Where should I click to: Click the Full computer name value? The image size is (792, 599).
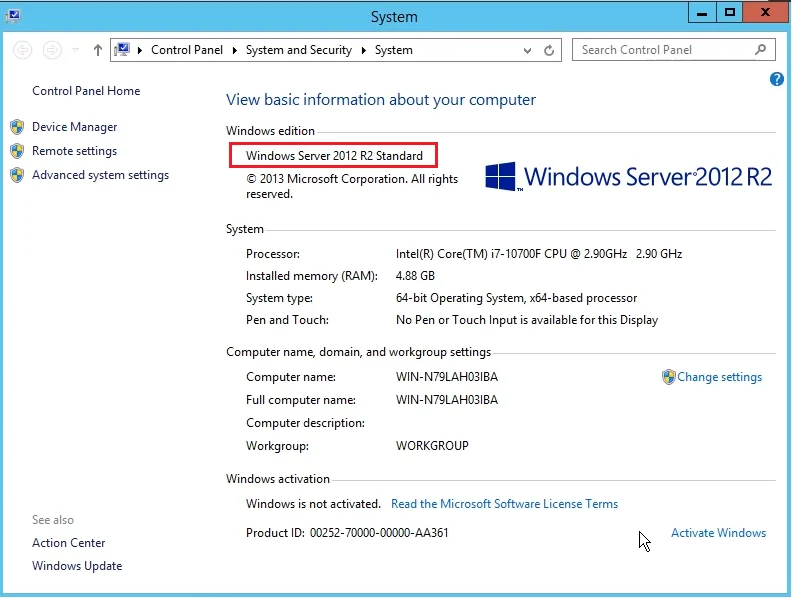(x=447, y=400)
